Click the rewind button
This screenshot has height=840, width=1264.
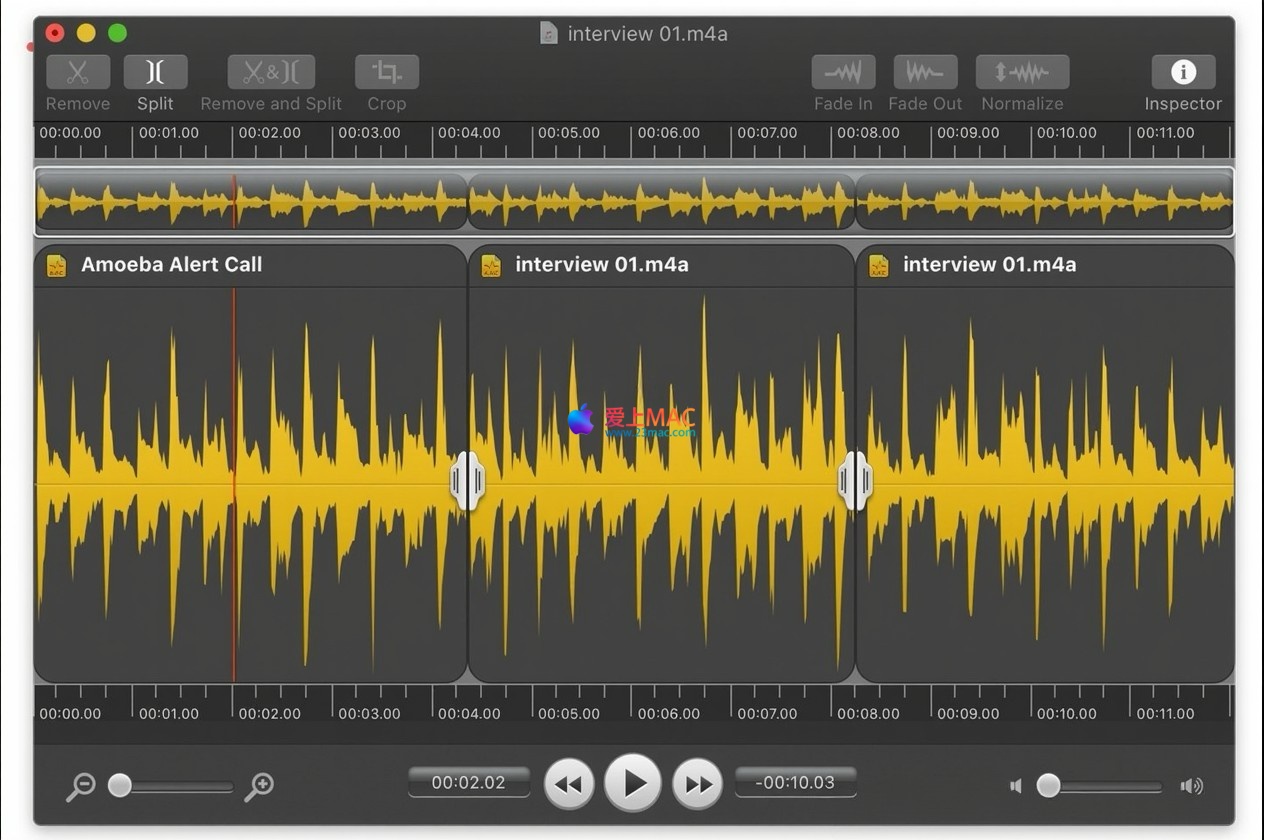[x=568, y=784]
